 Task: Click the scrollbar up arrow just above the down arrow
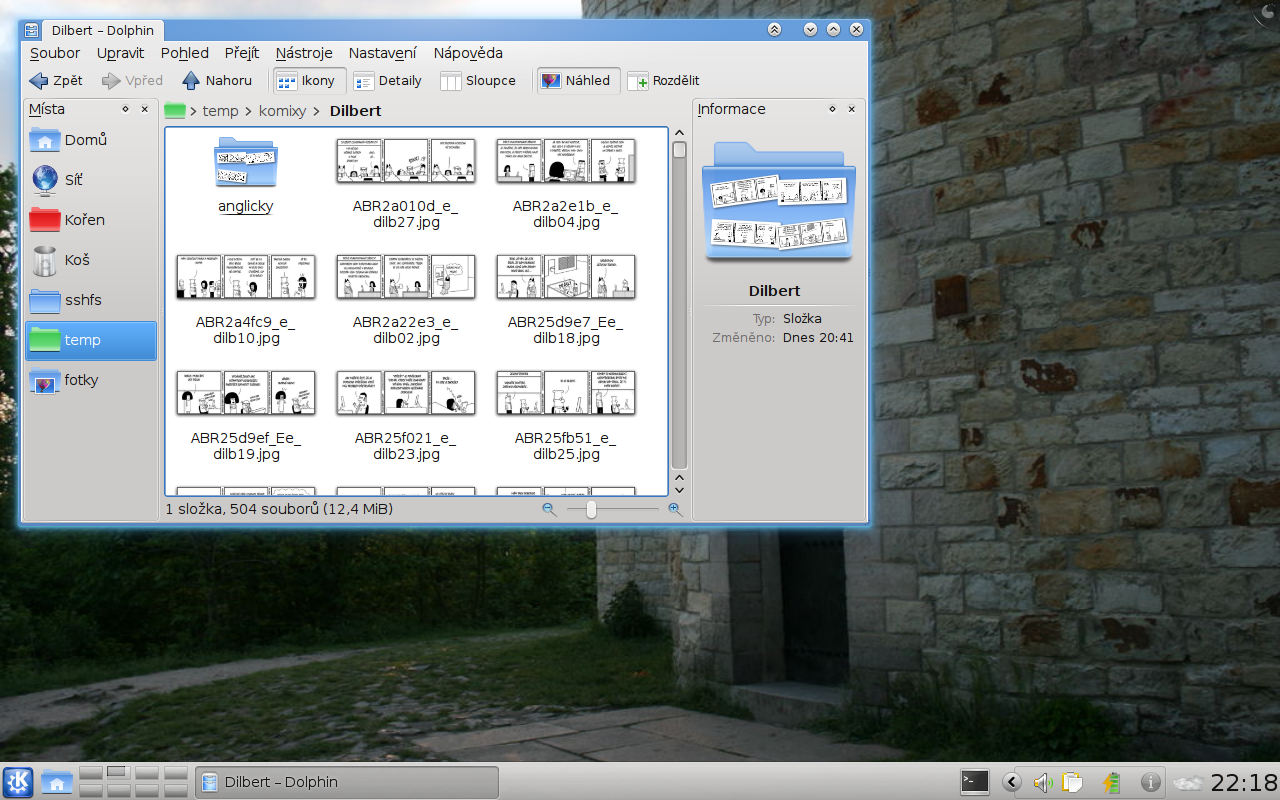tap(680, 476)
